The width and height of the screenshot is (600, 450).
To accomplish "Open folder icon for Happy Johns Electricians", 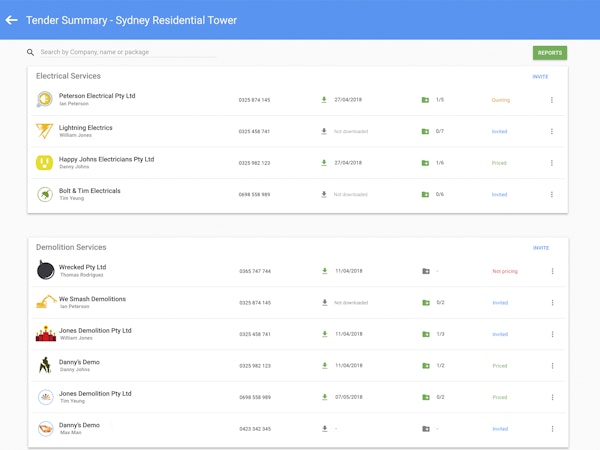I will (x=426, y=163).
